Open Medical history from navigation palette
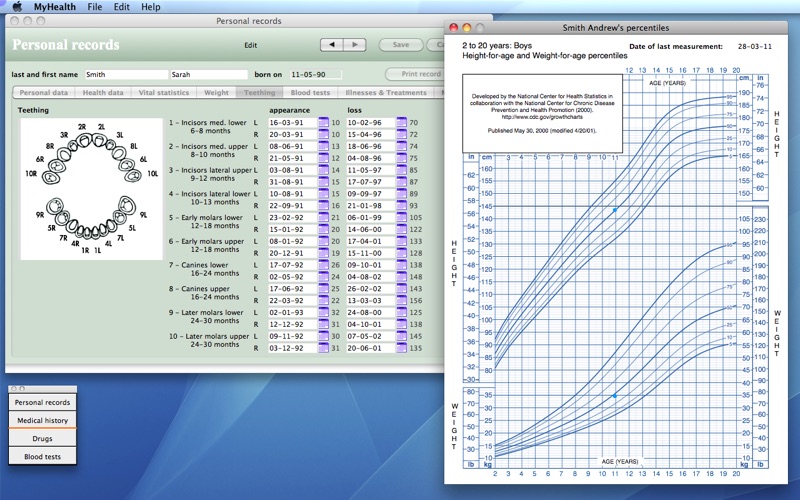The width and height of the screenshot is (800, 500). point(42,420)
